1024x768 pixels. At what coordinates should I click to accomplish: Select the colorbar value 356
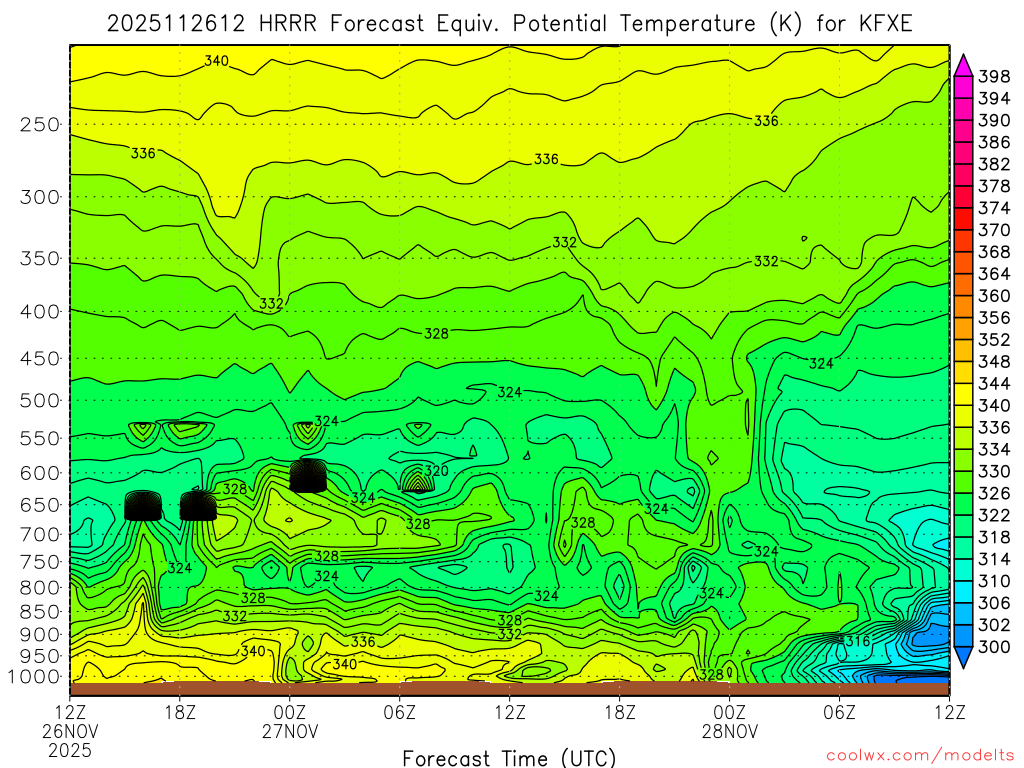[994, 318]
